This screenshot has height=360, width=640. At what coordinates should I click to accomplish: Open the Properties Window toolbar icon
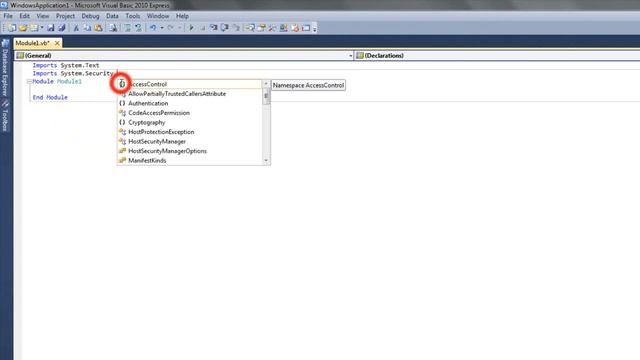coord(261,28)
